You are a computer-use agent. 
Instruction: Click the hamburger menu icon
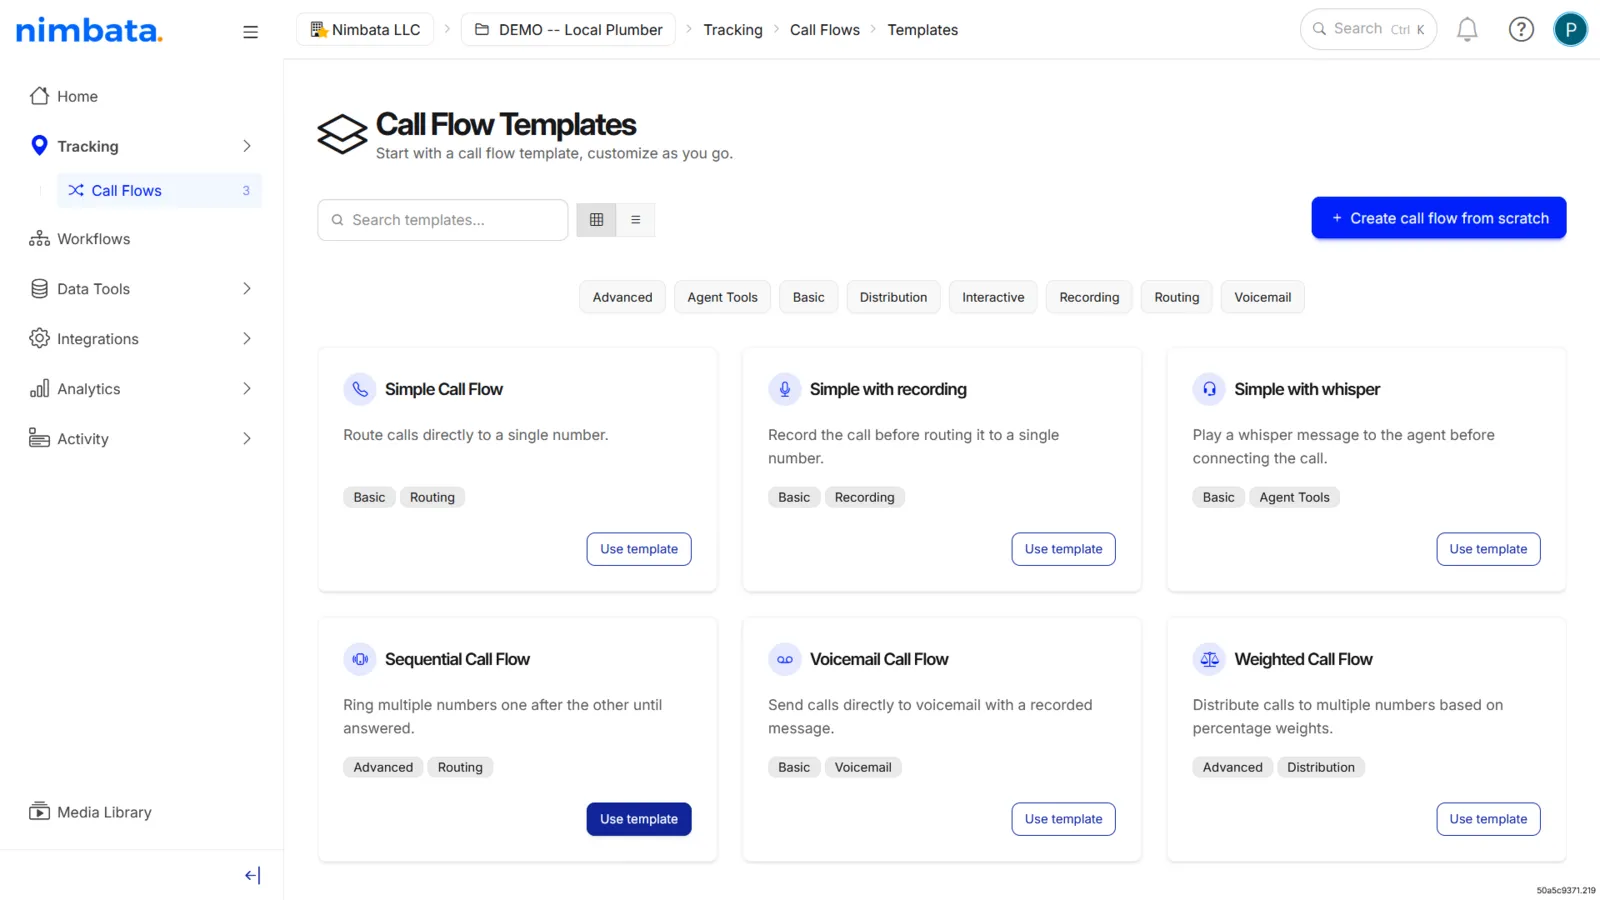250,32
